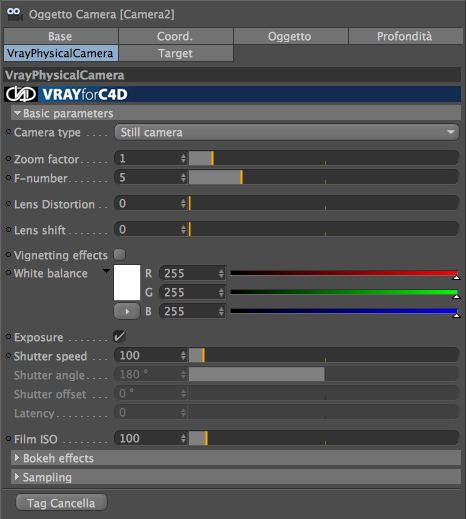Click the blue channel gradient slider

coord(345,312)
